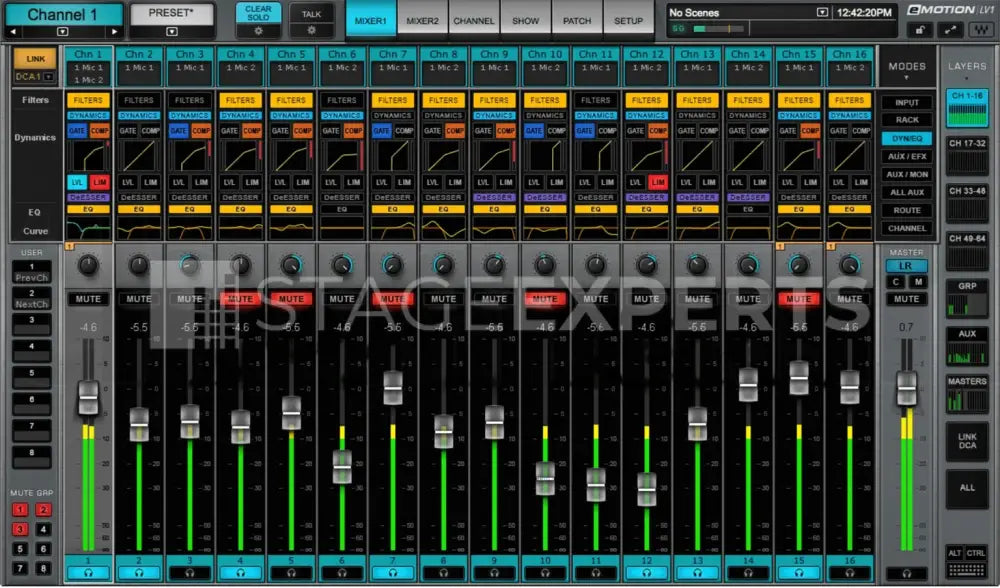Image resolution: width=1000 pixels, height=588 pixels.
Task: Open the DCA1 link dropdown
Action: (x=48, y=77)
